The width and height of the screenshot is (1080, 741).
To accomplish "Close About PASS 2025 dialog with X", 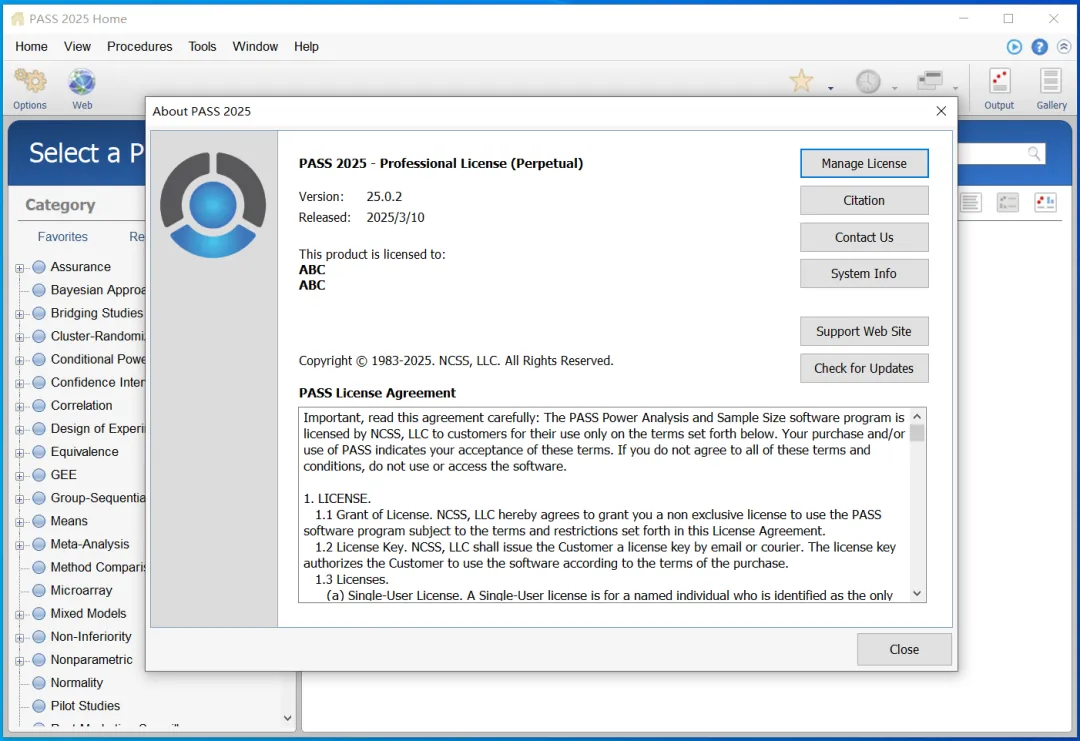I will [x=941, y=111].
